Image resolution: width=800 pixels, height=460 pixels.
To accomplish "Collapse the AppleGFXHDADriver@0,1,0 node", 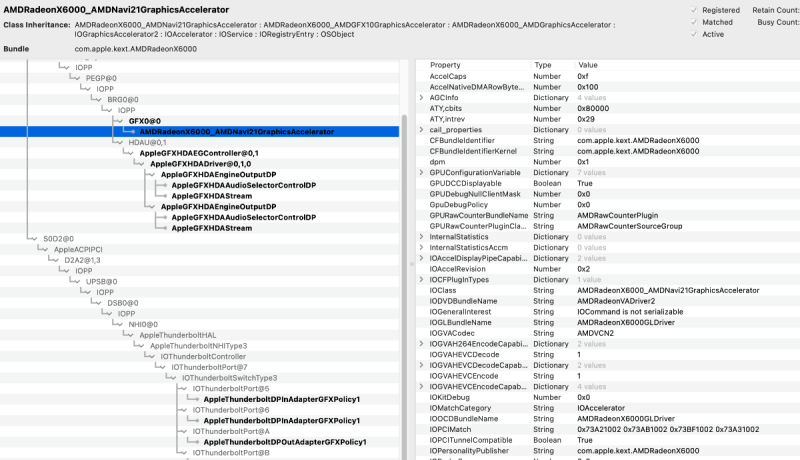I will point(141,164).
